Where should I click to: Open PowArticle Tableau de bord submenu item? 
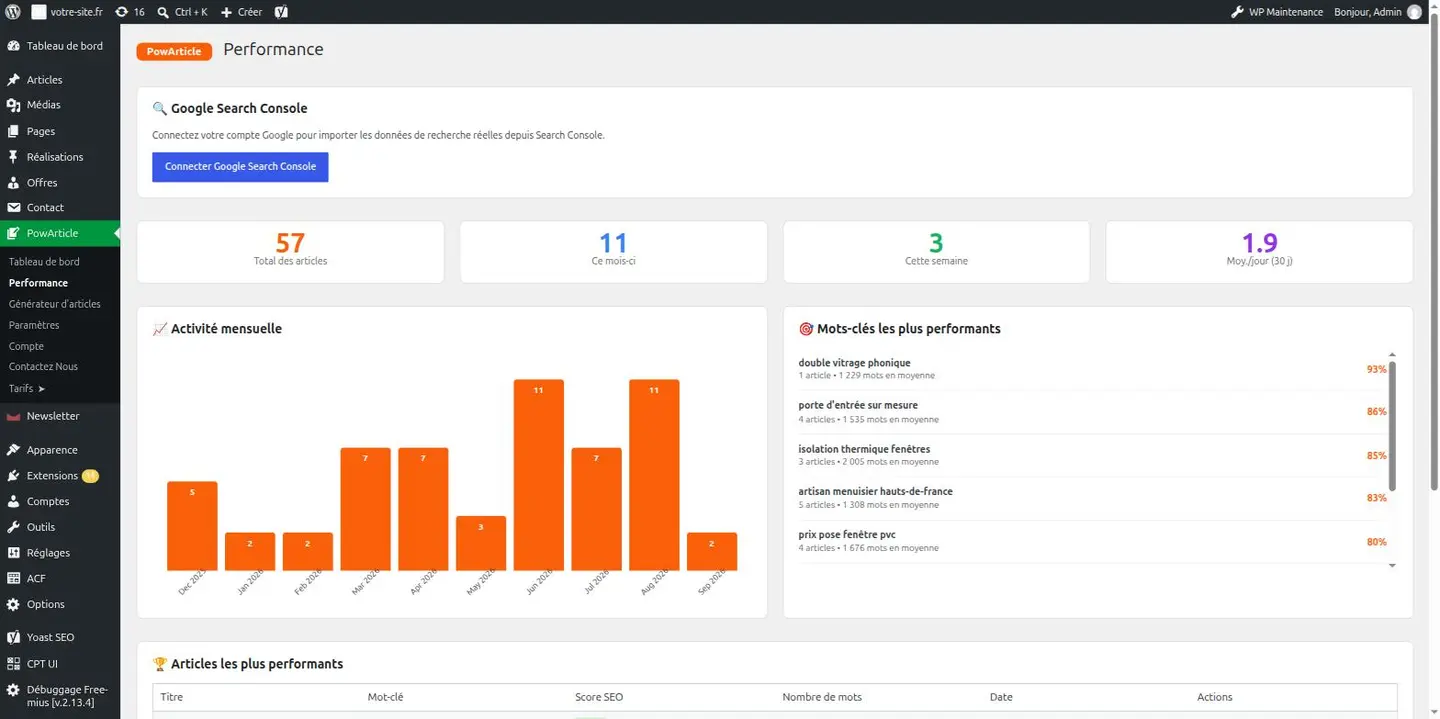[44, 262]
